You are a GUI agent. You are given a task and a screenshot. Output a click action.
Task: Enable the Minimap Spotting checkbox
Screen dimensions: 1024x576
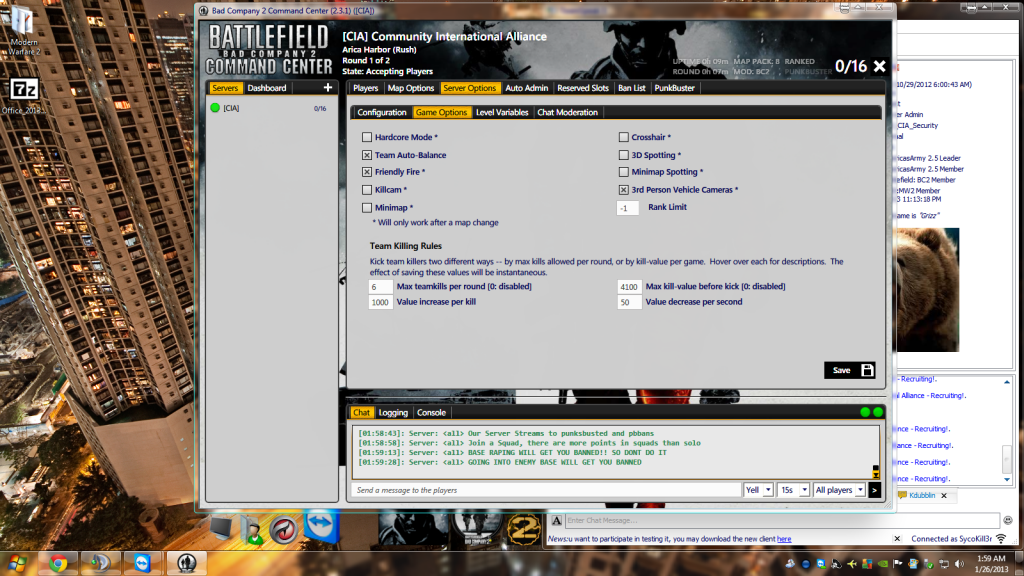pos(624,172)
